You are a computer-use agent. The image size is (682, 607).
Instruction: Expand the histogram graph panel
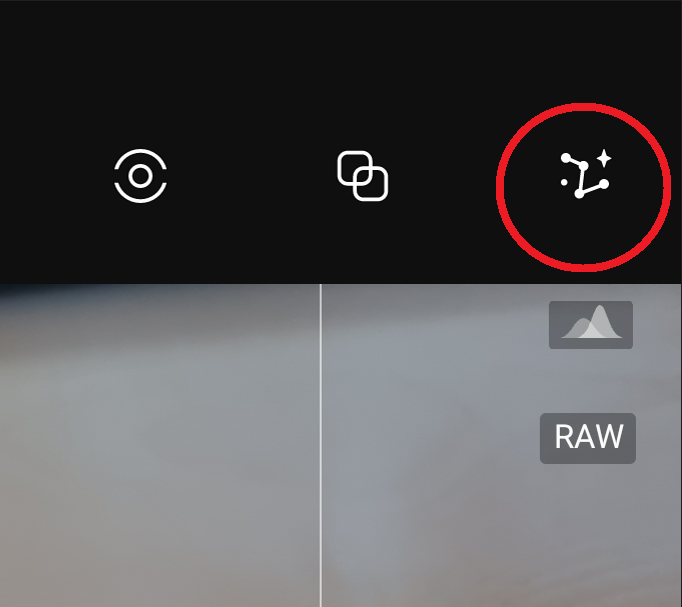point(591,324)
